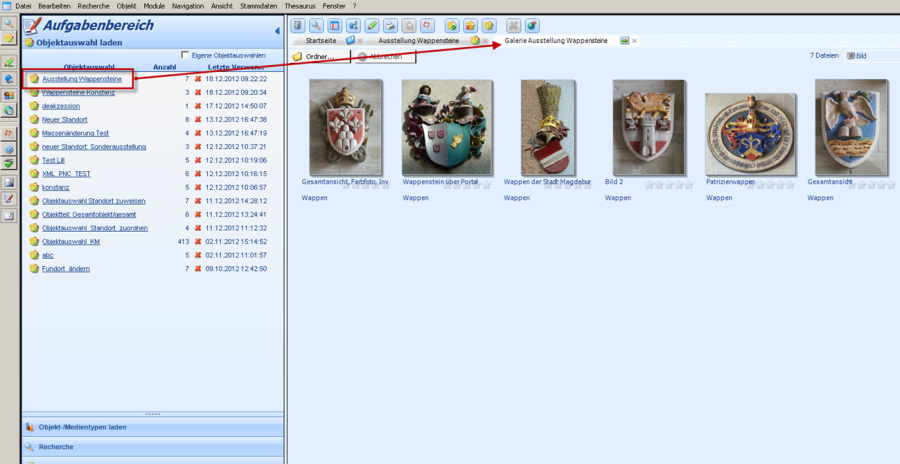
Task: Select the Patrizierwappen thumbnail image
Action: coord(750,134)
